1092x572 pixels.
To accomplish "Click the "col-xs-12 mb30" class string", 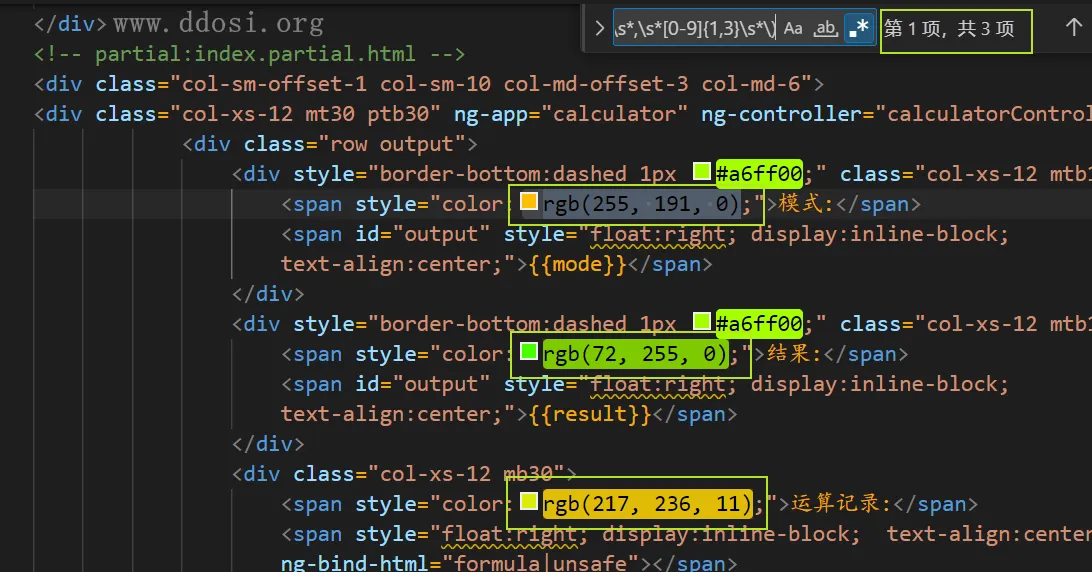I will pos(467,474).
